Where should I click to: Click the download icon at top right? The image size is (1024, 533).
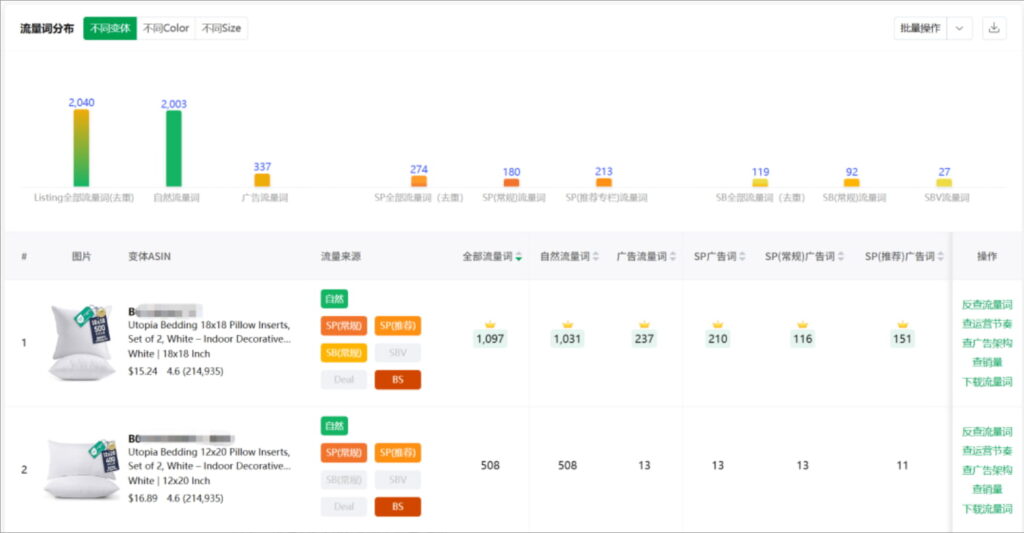coord(993,28)
